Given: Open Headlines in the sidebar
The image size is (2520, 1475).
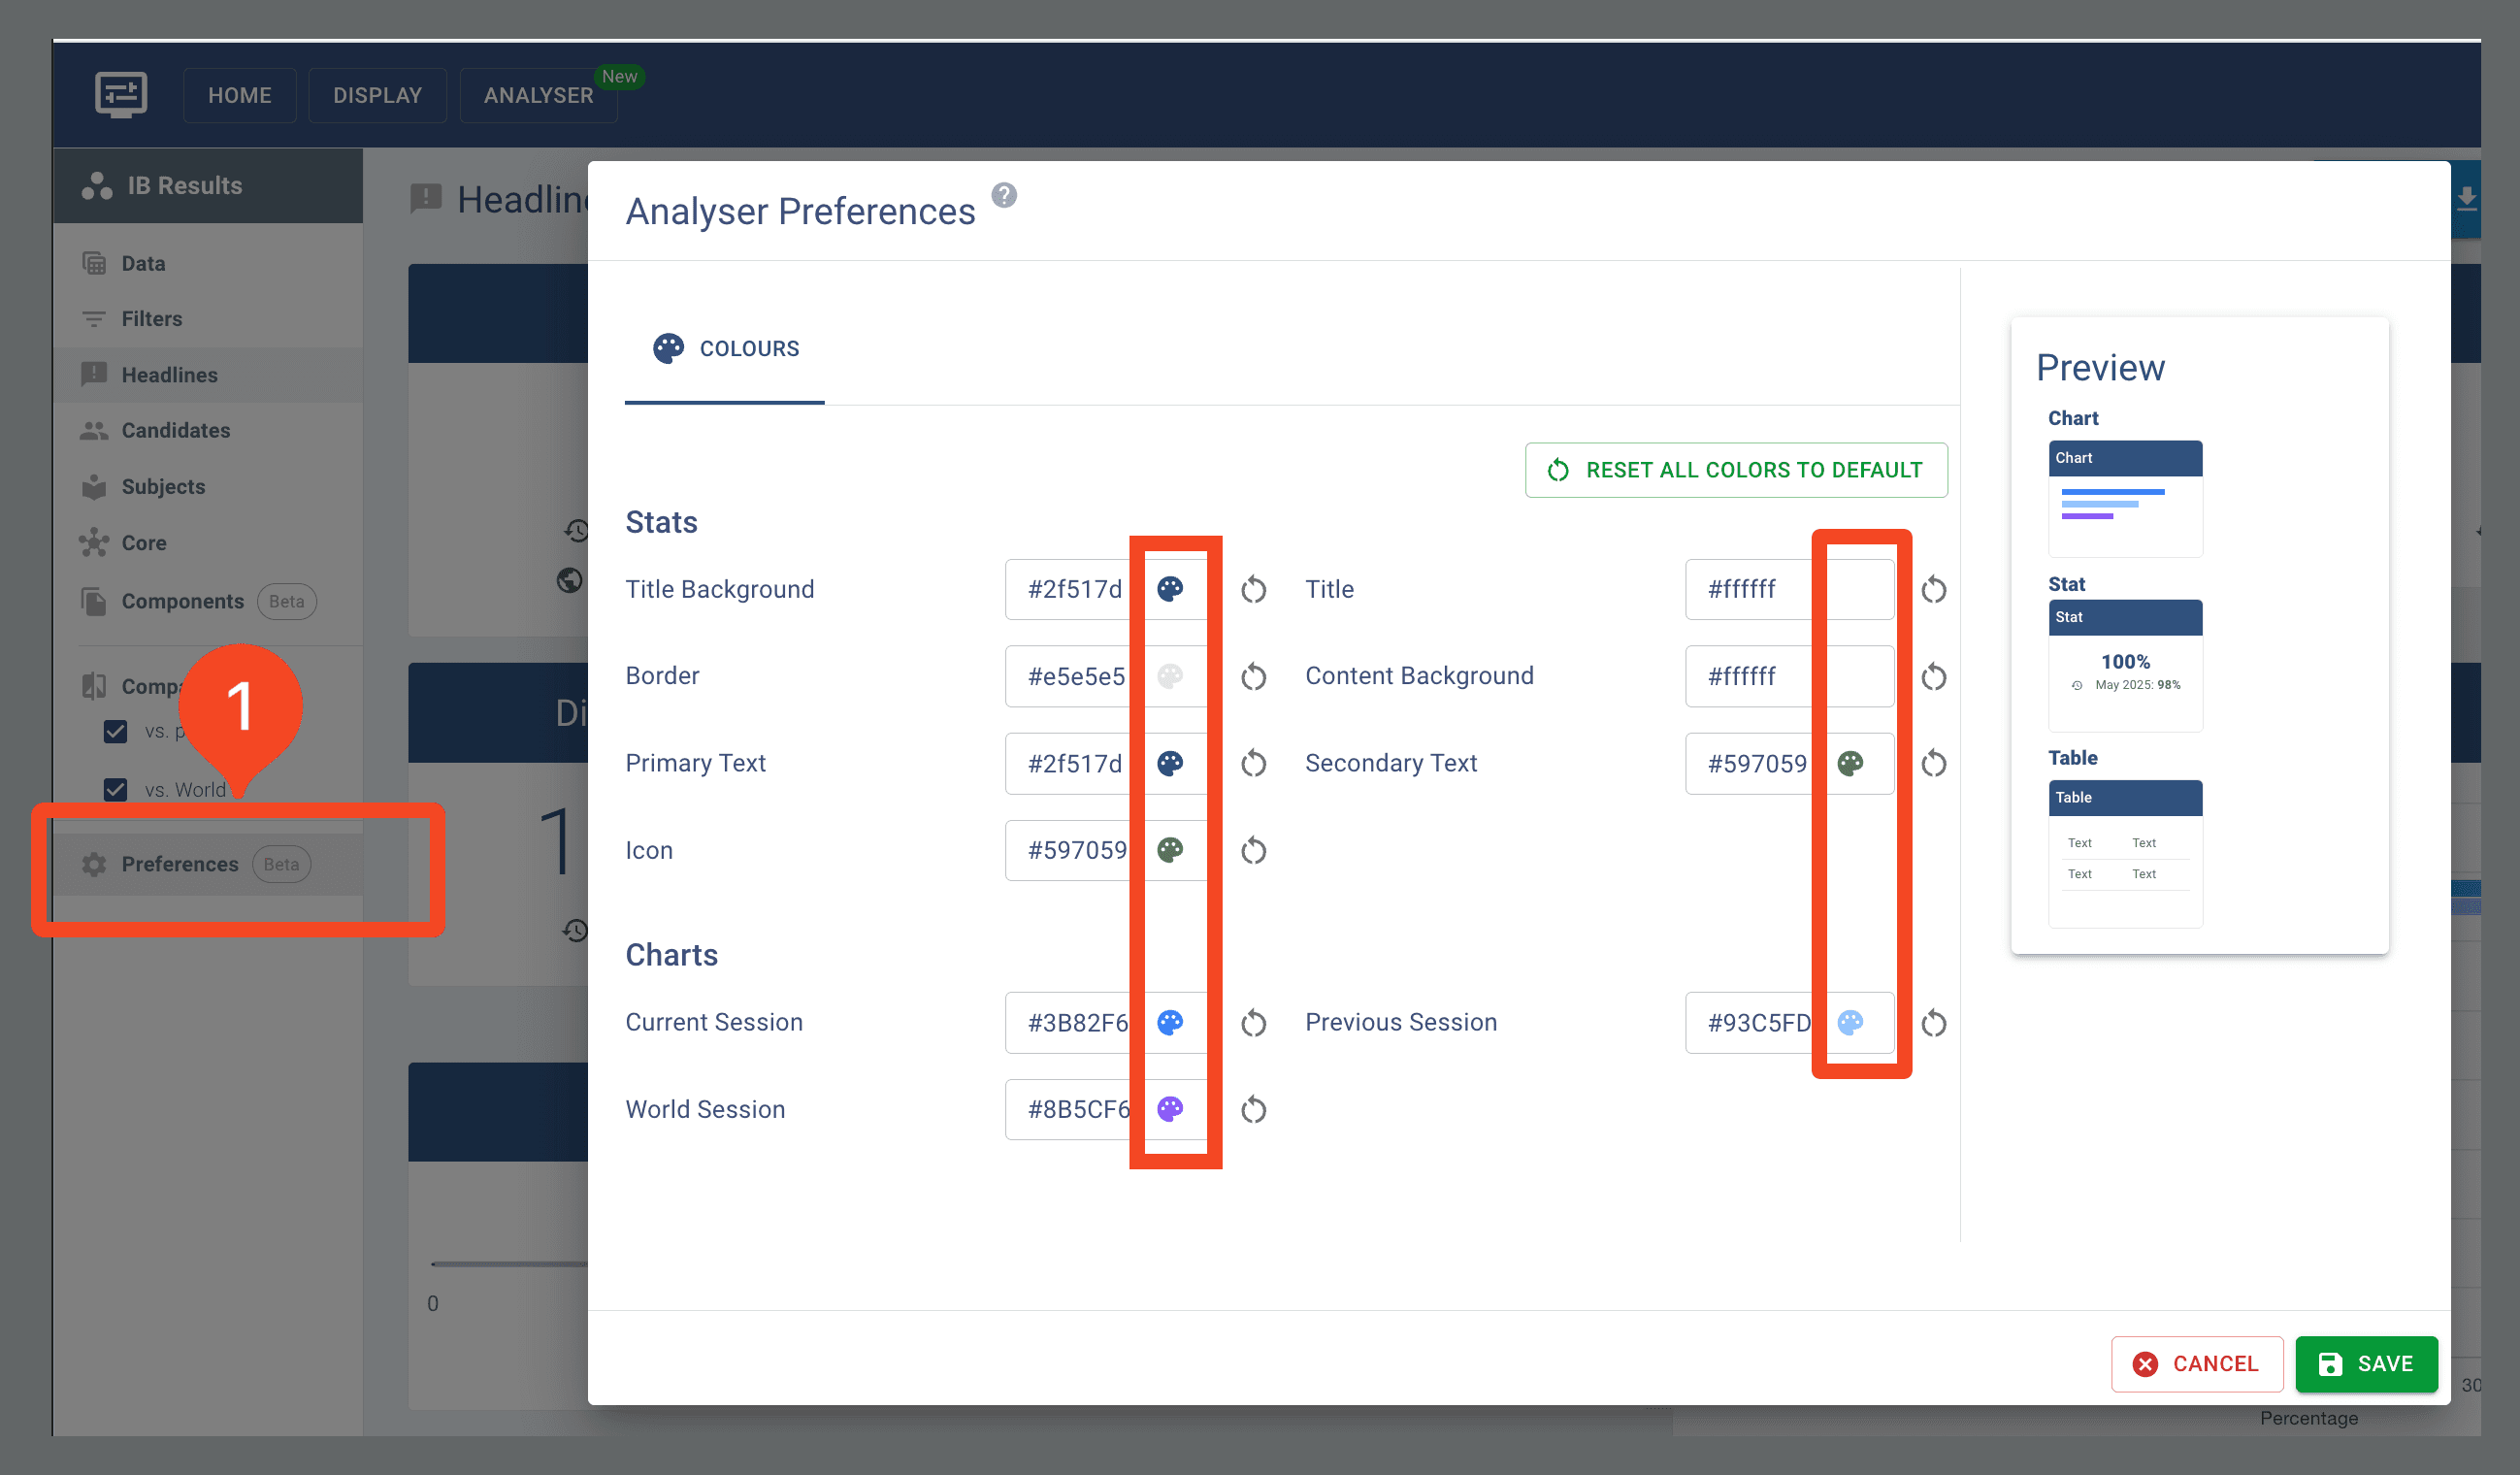Looking at the screenshot, I should coord(208,375).
